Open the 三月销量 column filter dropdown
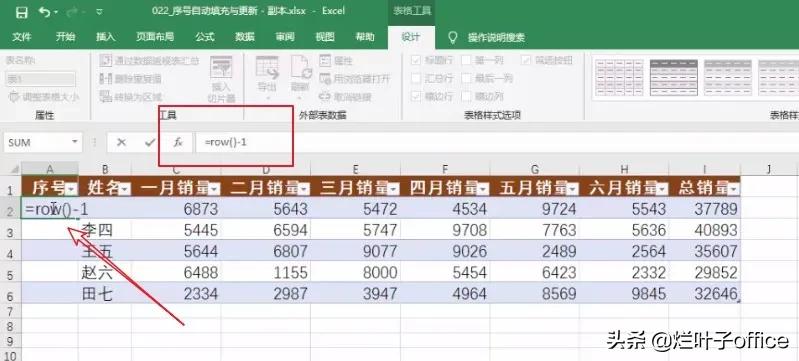799x361 pixels. (394, 190)
